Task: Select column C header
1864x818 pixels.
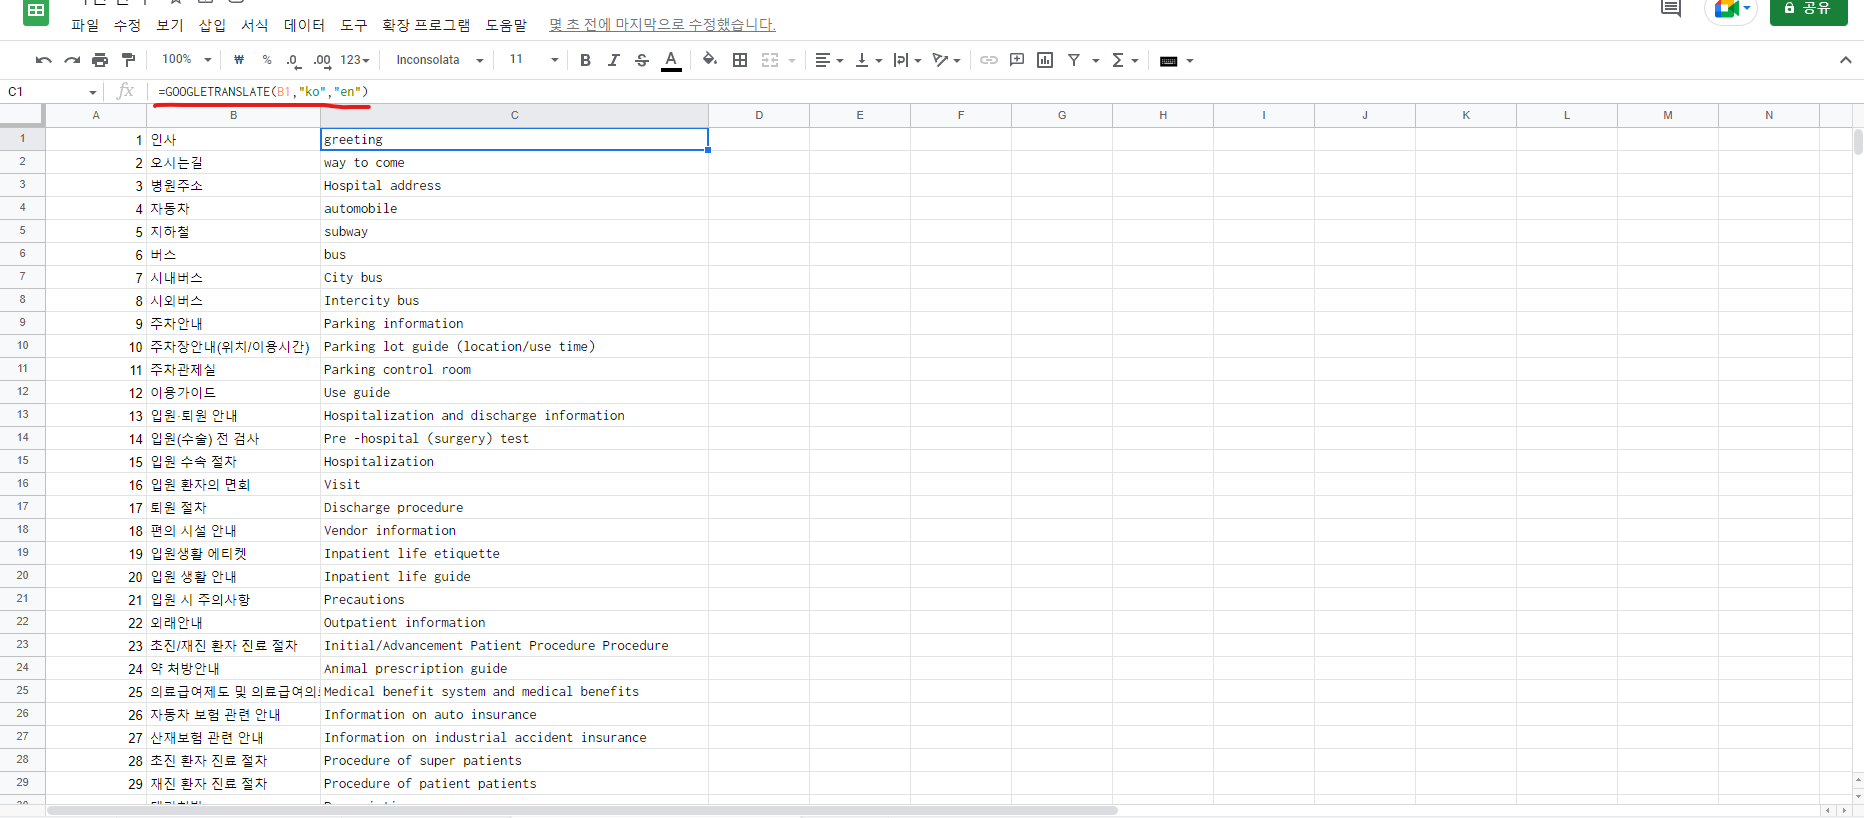Action: 514,115
